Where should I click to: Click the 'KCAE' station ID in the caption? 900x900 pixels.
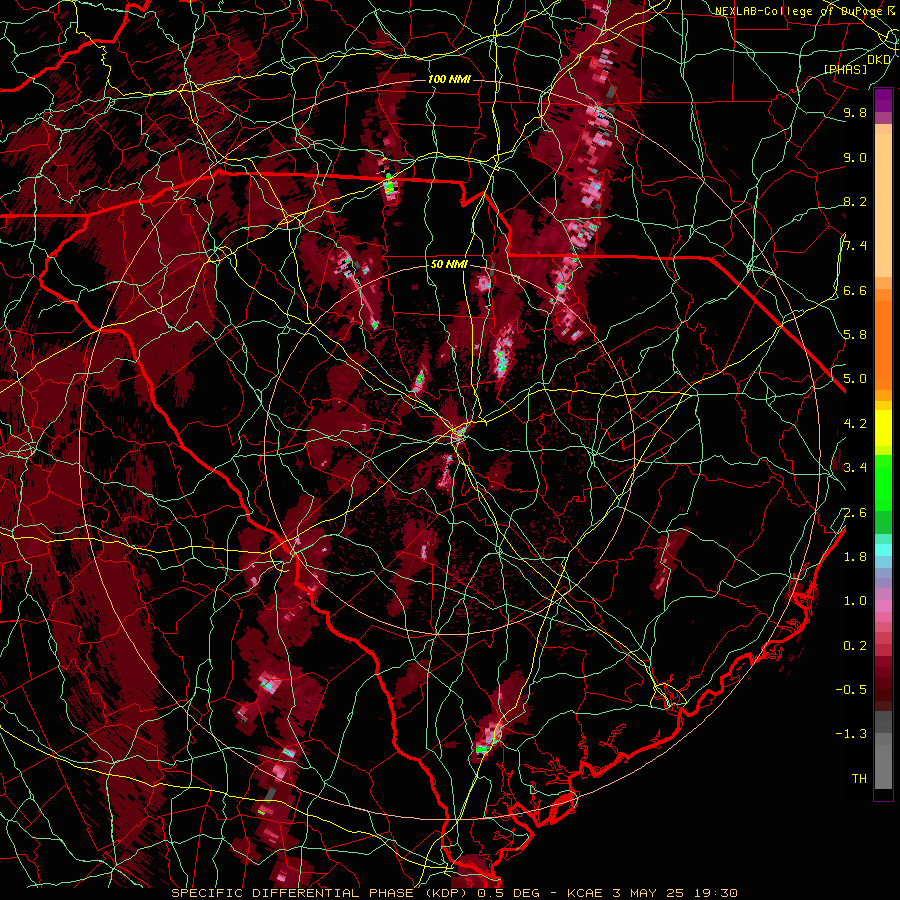pyautogui.click(x=584, y=893)
